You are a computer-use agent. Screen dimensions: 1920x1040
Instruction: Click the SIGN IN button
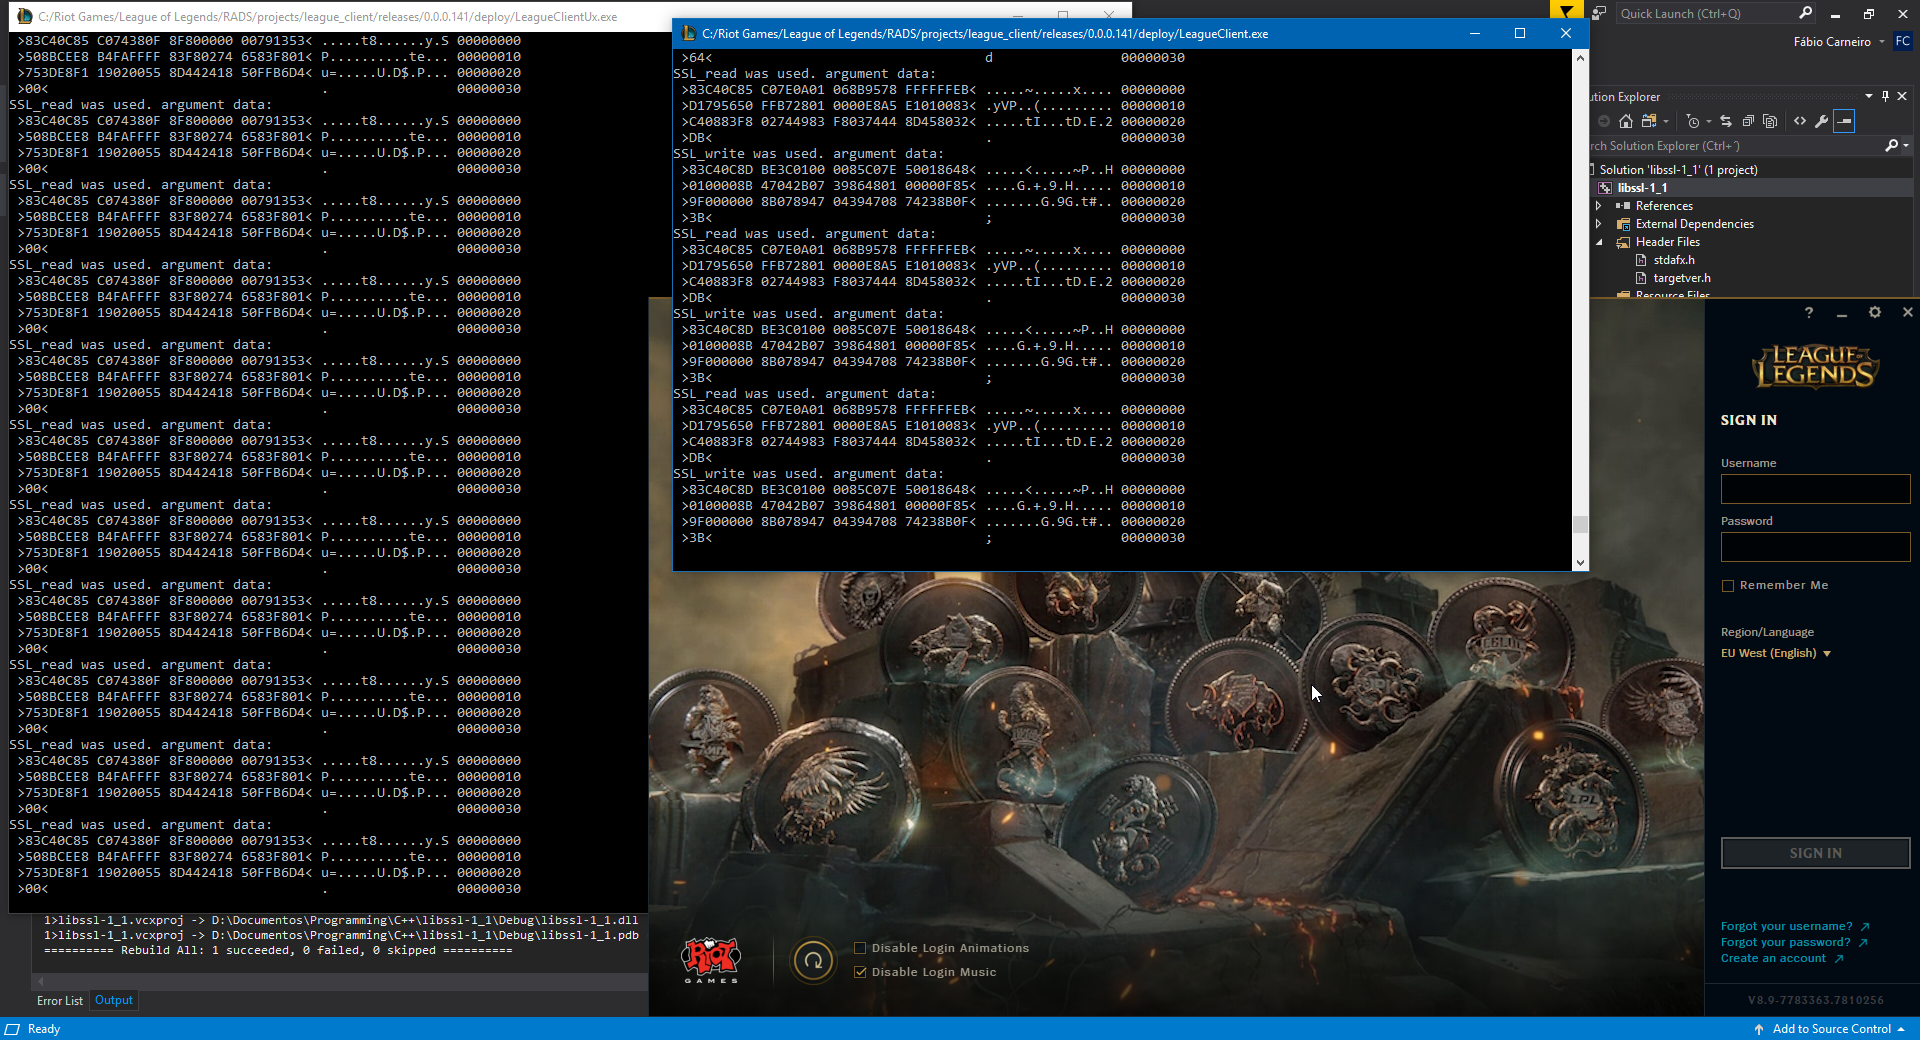click(1815, 853)
